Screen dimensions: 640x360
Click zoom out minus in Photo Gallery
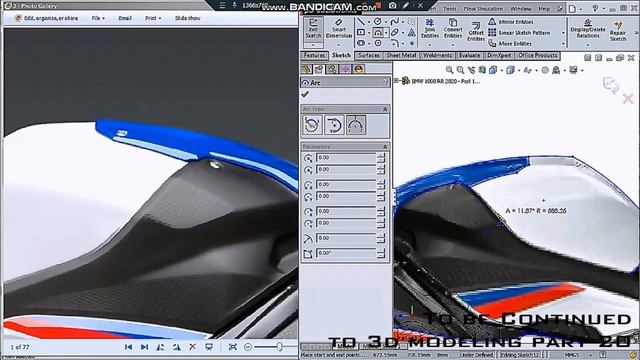(248, 347)
